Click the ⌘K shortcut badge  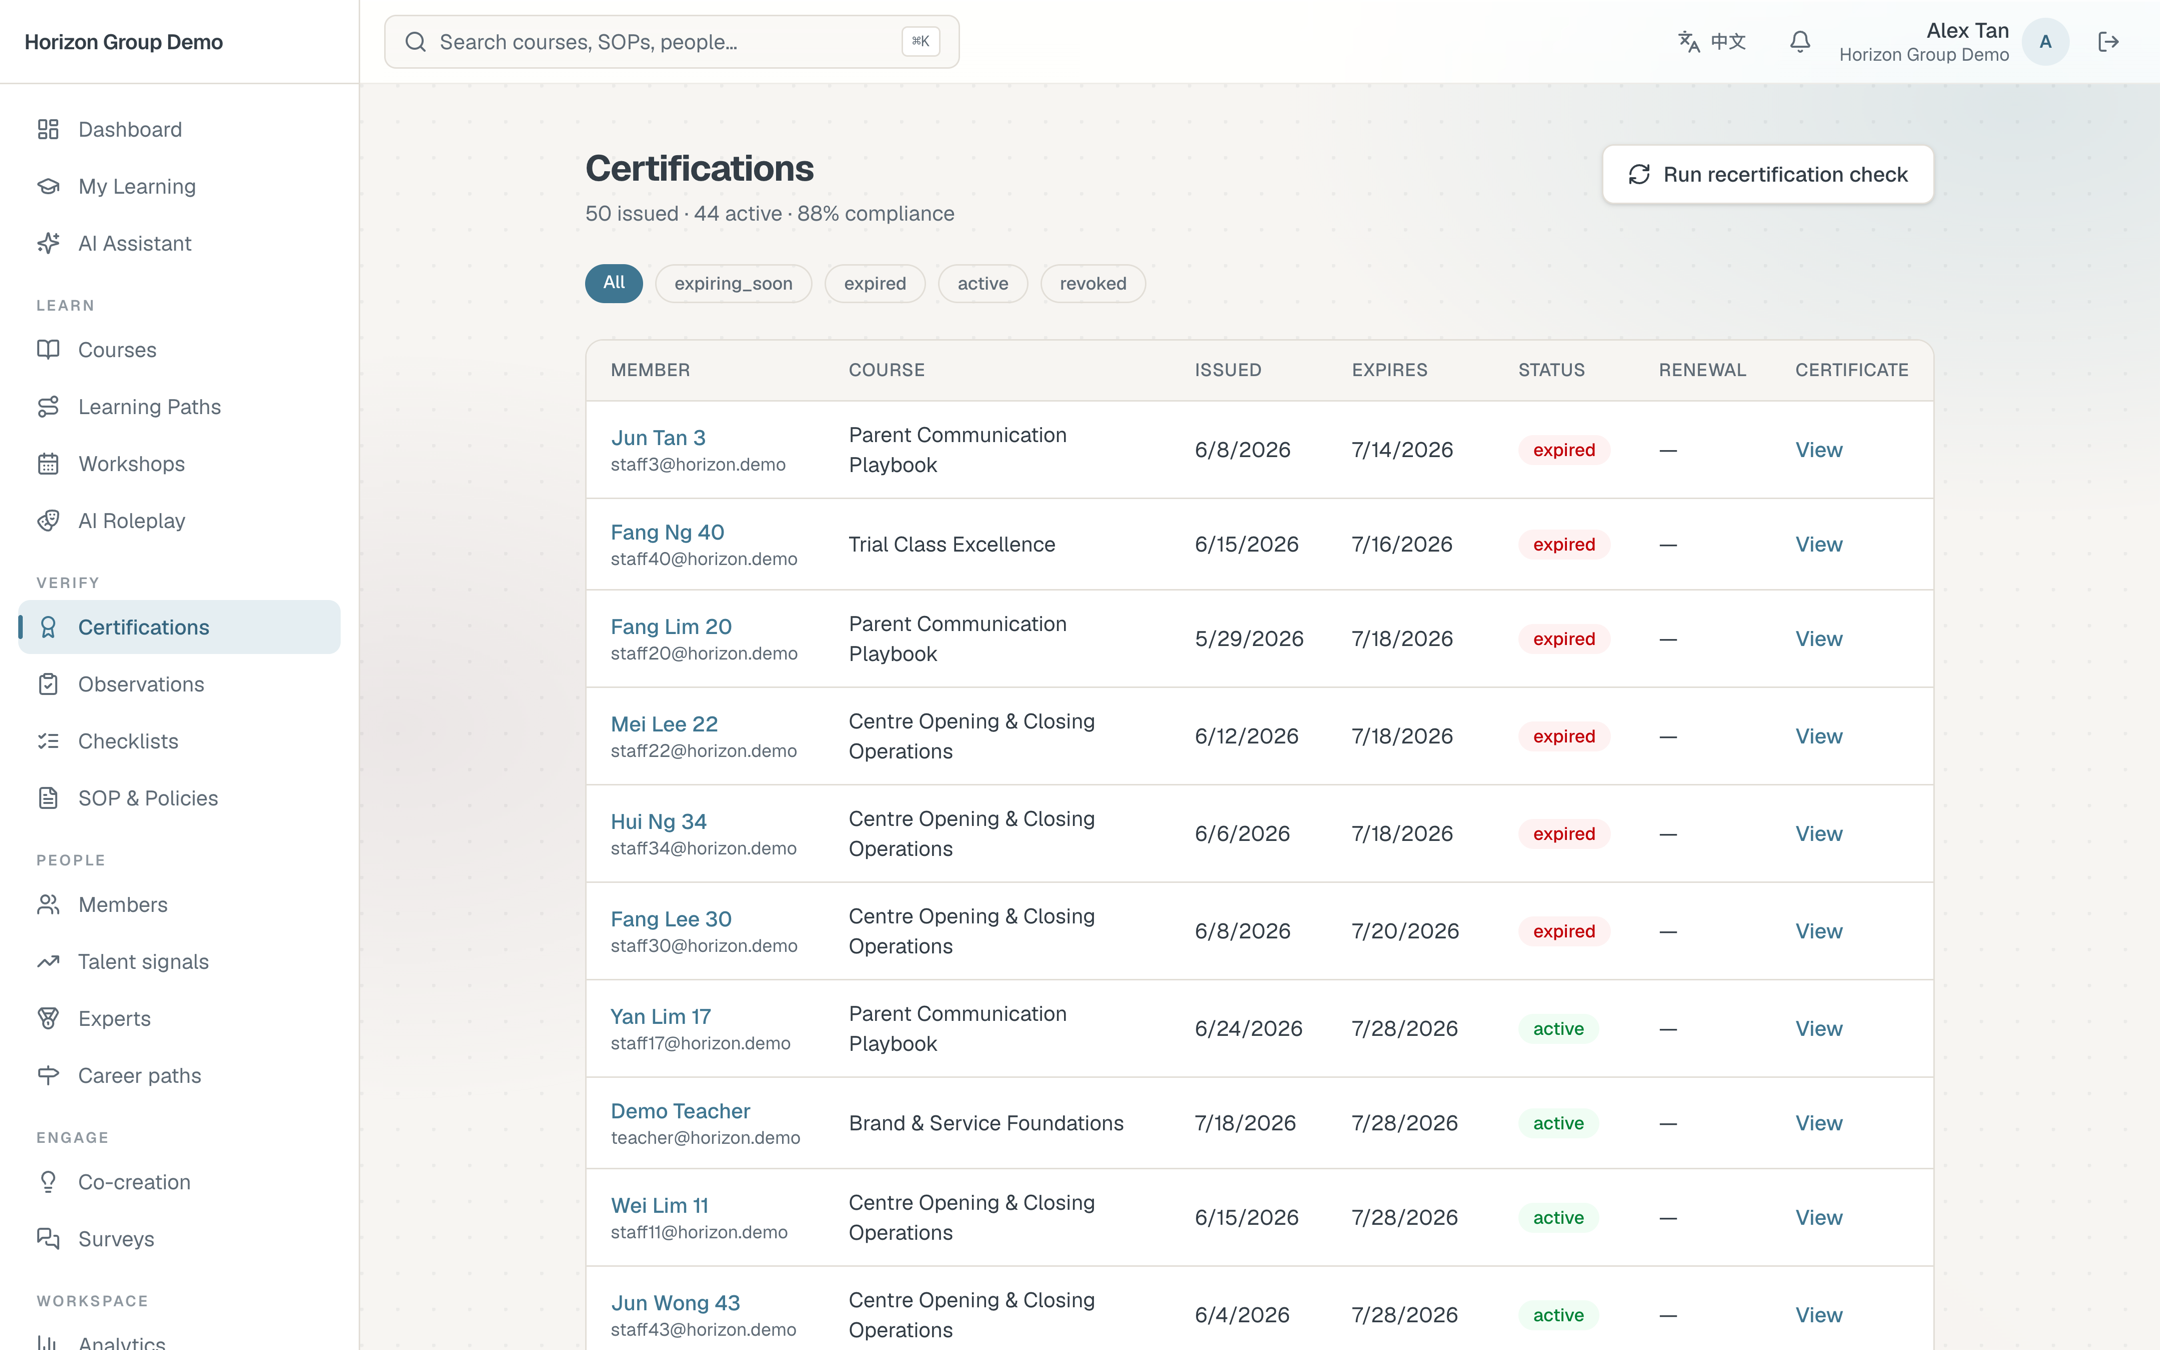coord(920,42)
